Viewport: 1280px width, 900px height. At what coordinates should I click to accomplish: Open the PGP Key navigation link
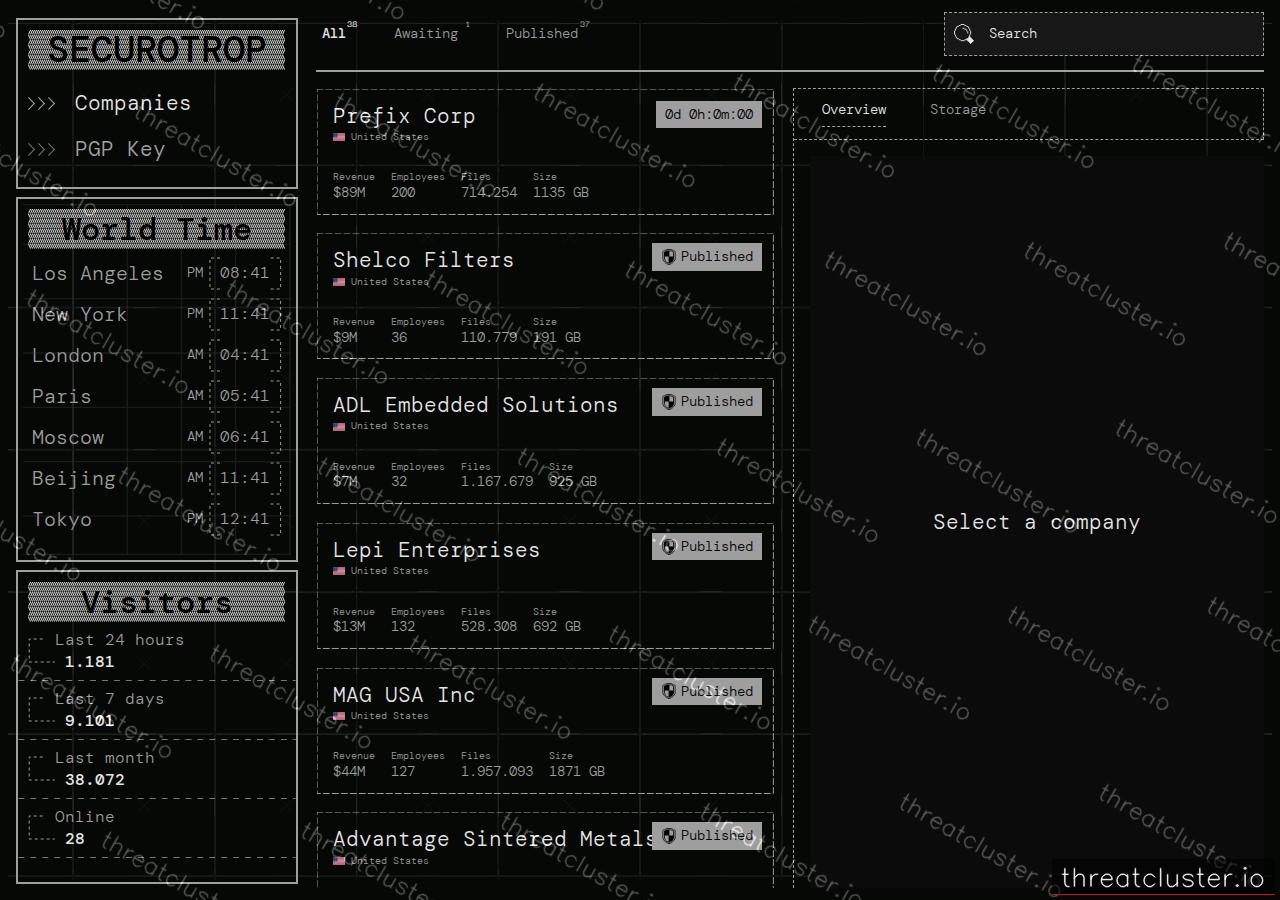pos(120,150)
